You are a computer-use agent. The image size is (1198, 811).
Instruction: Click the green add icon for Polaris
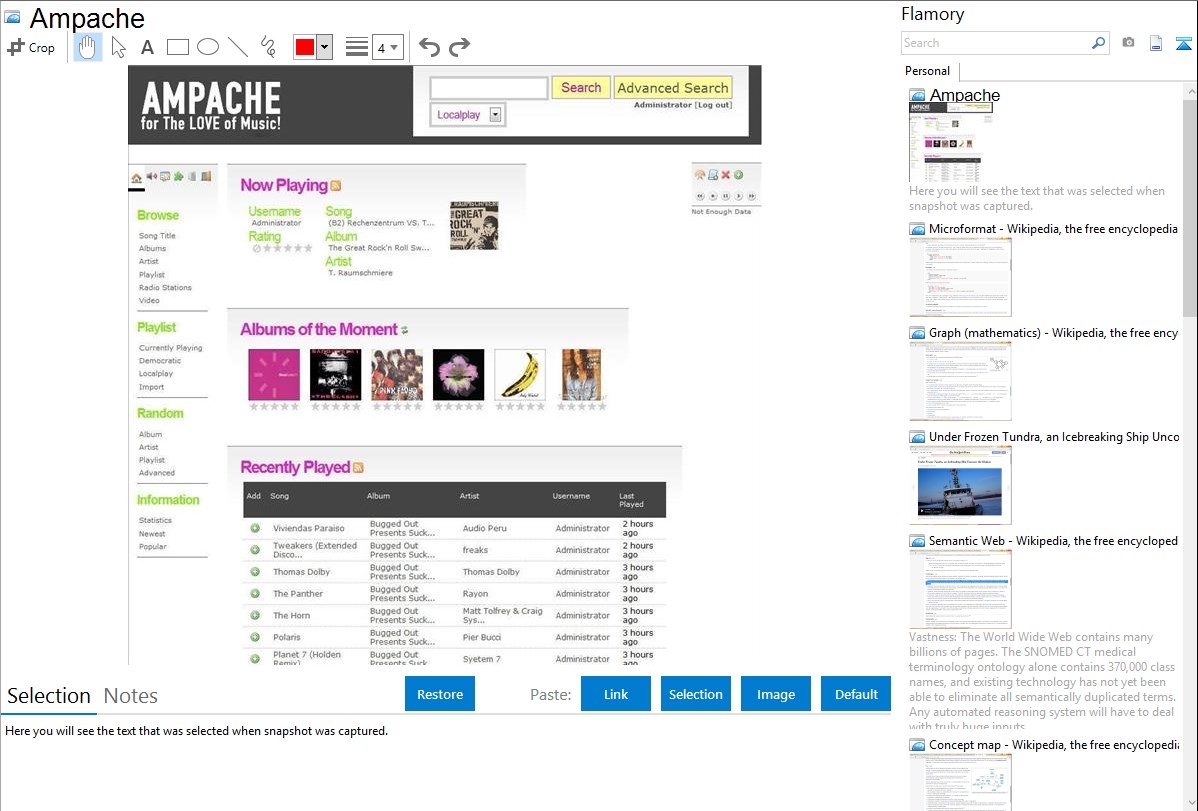tap(254, 637)
